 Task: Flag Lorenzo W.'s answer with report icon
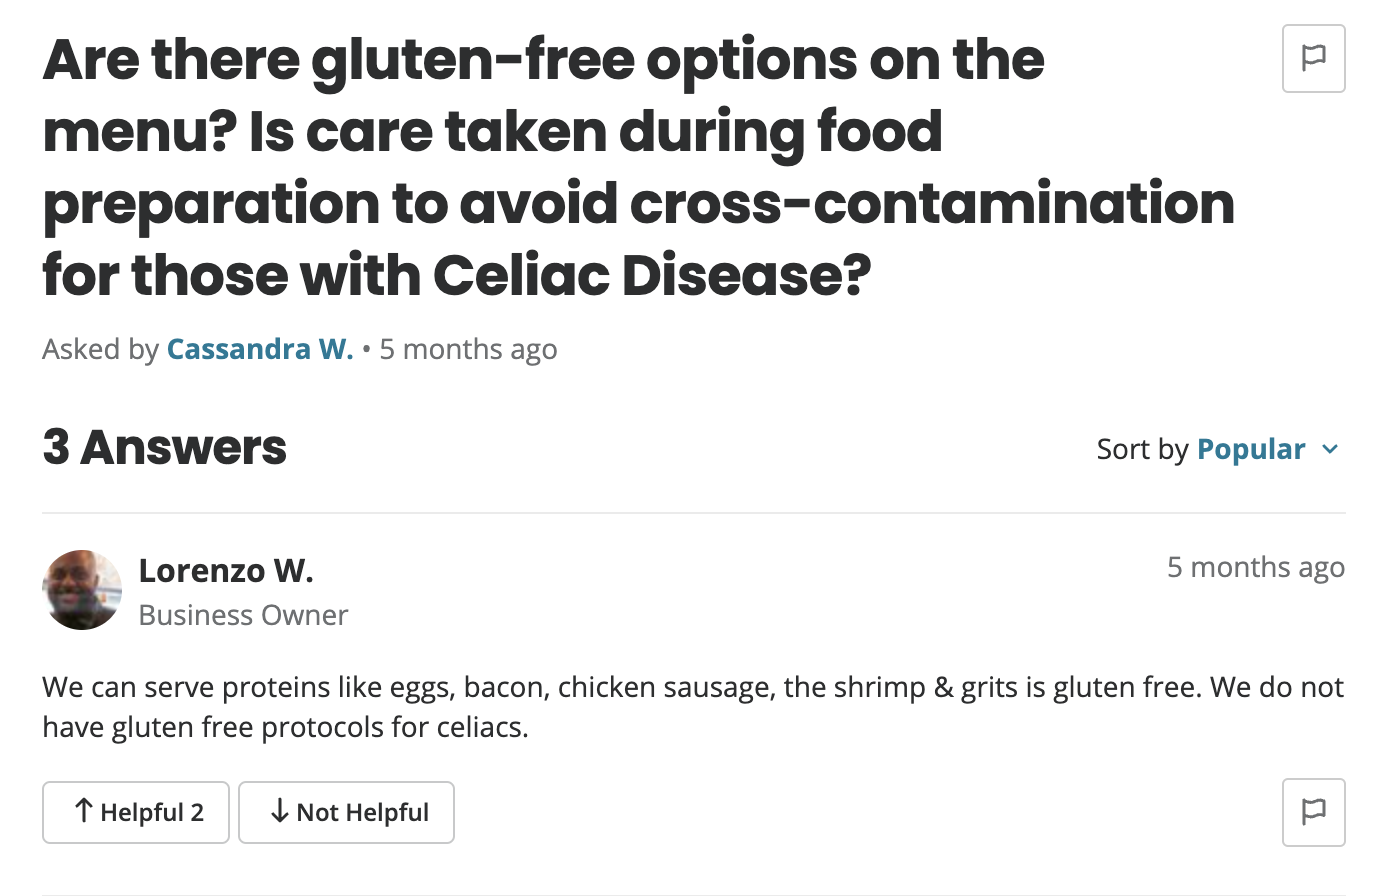tap(1313, 811)
